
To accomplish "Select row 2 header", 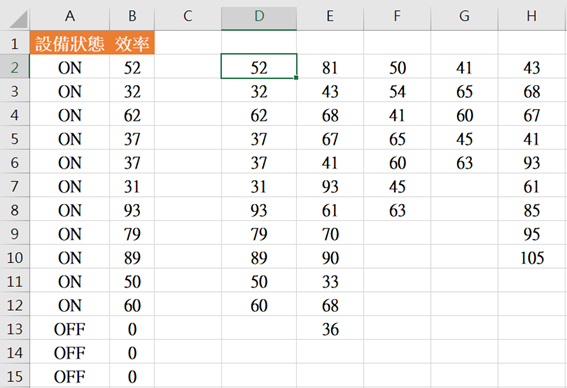I will coord(14,67).
